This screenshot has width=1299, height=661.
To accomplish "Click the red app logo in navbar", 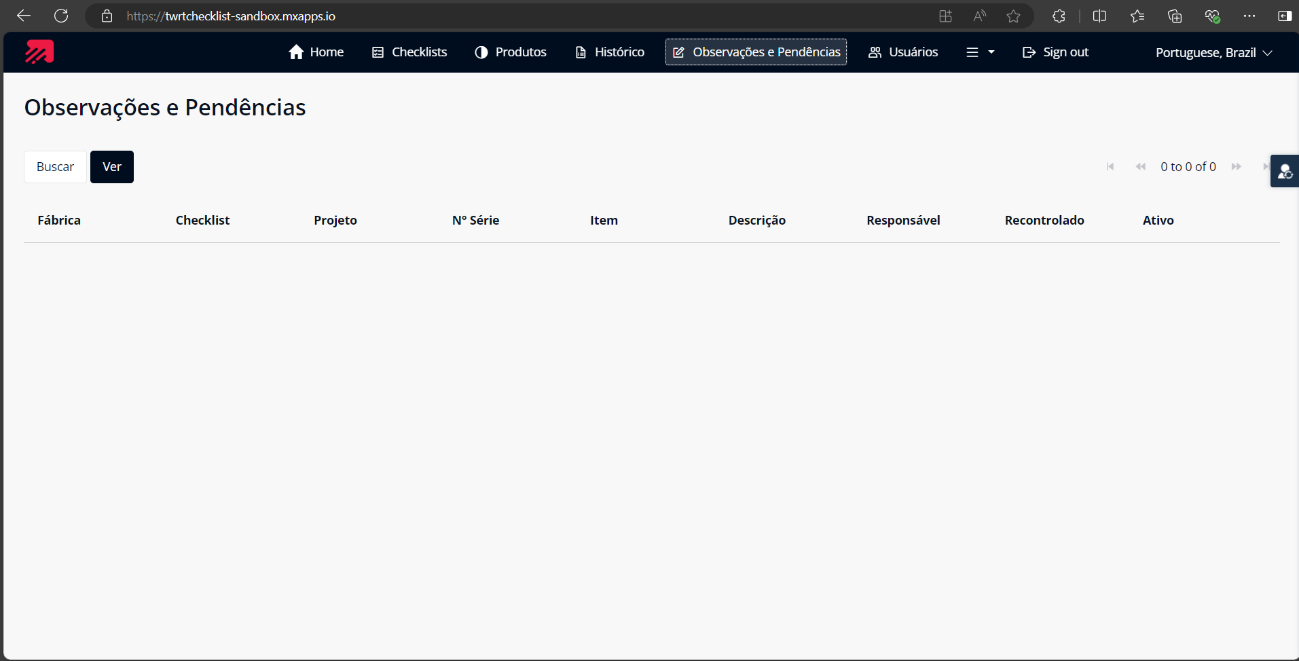I will [40, 52].
